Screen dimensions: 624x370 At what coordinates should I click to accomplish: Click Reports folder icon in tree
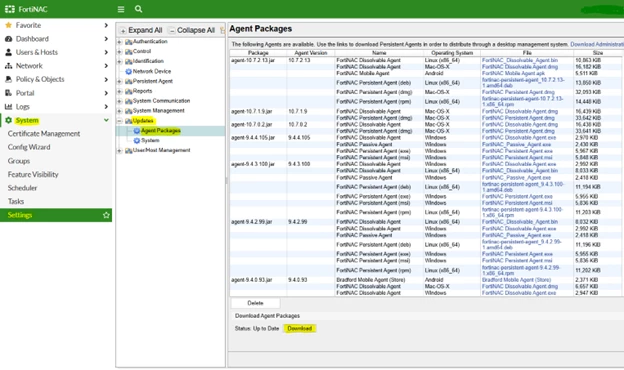click(129, 91)
